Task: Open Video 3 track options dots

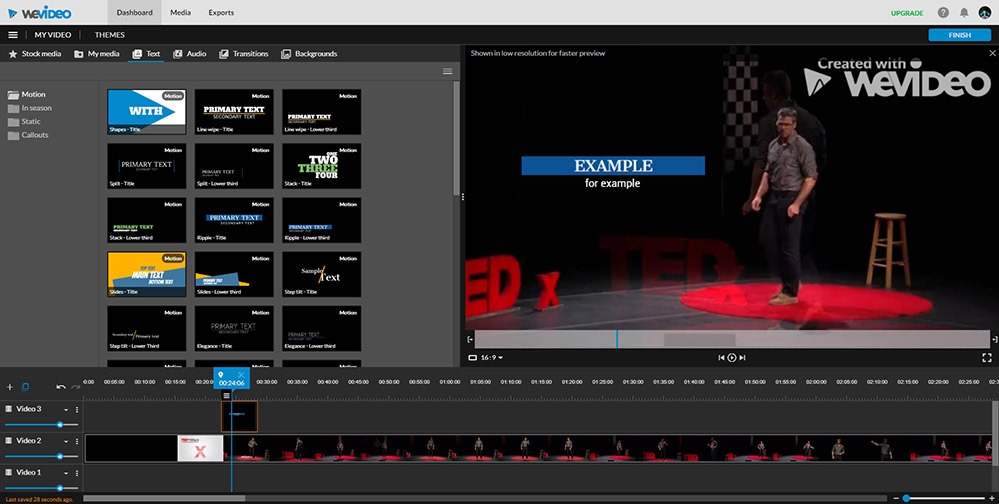Action: coord(77,410)
